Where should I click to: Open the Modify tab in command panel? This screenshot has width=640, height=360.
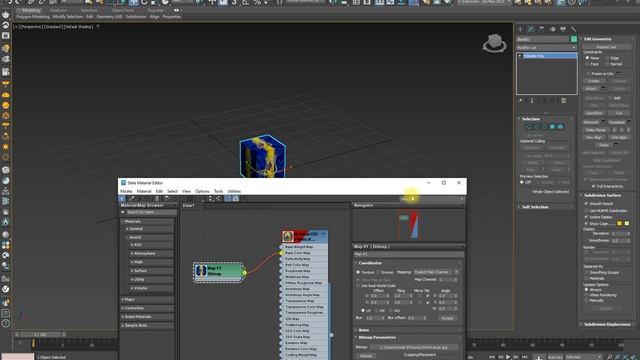coord(531,29)
